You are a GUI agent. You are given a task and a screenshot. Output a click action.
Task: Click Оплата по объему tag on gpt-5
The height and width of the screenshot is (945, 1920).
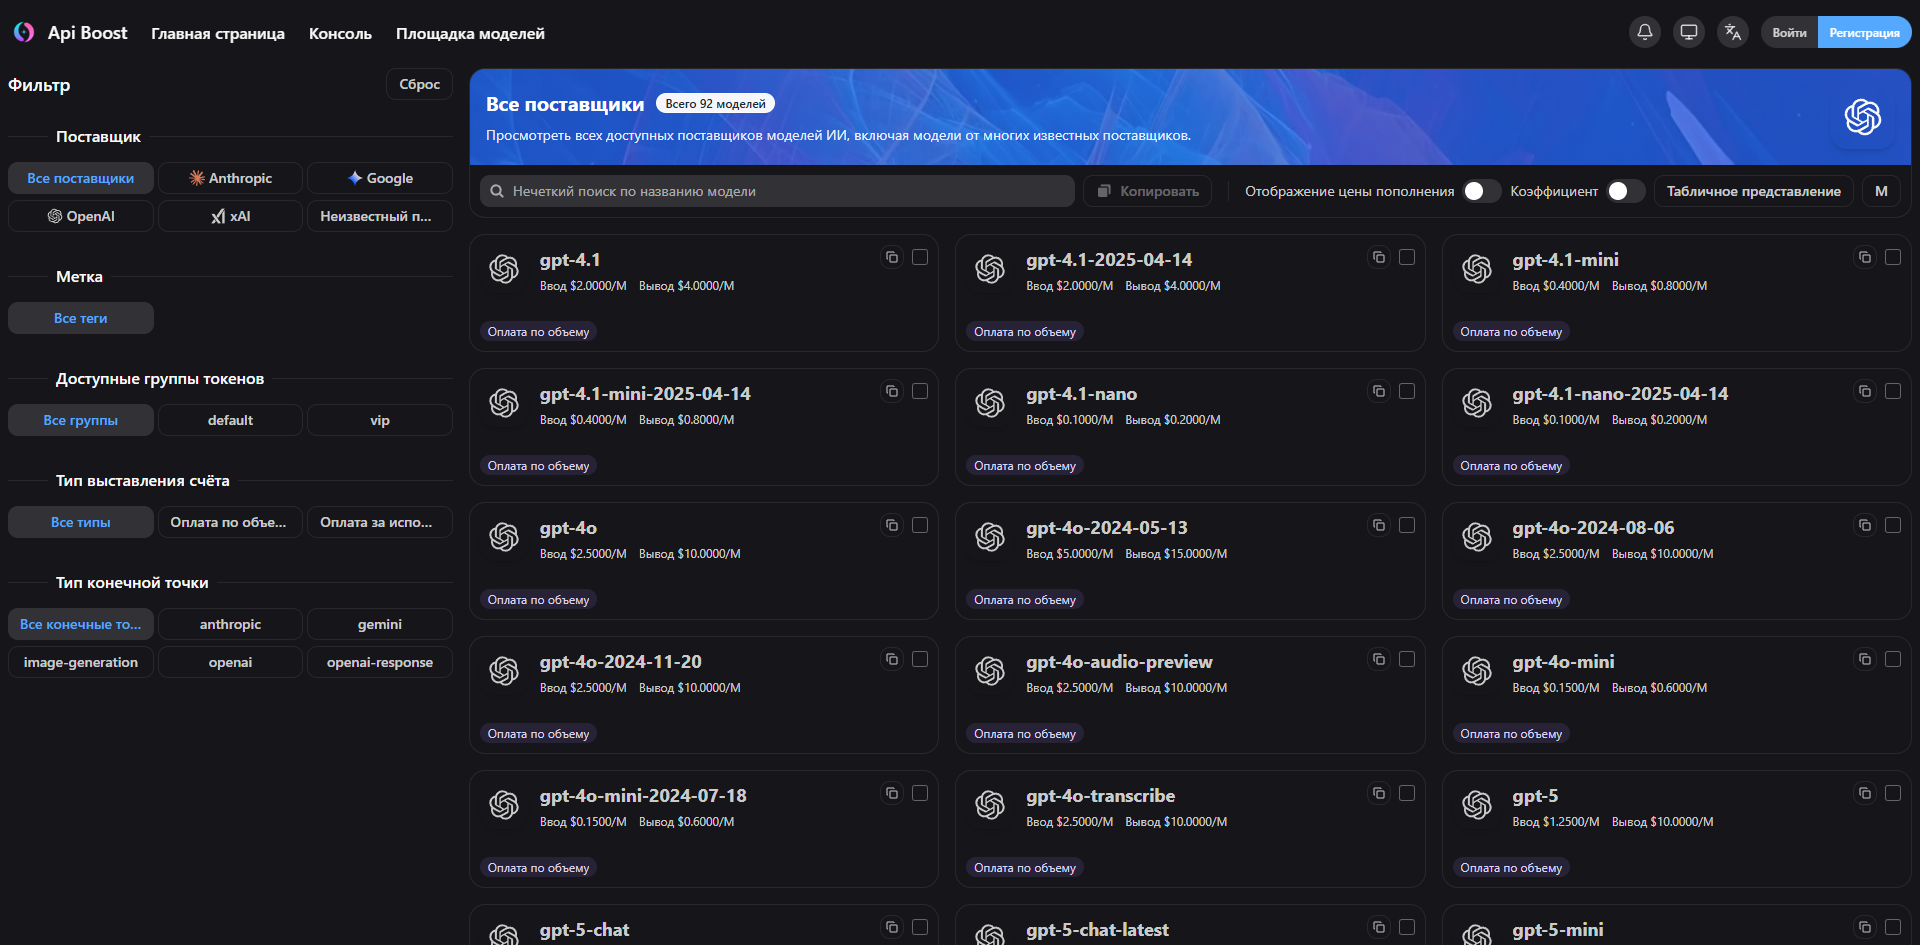[x=1511, y=868]
